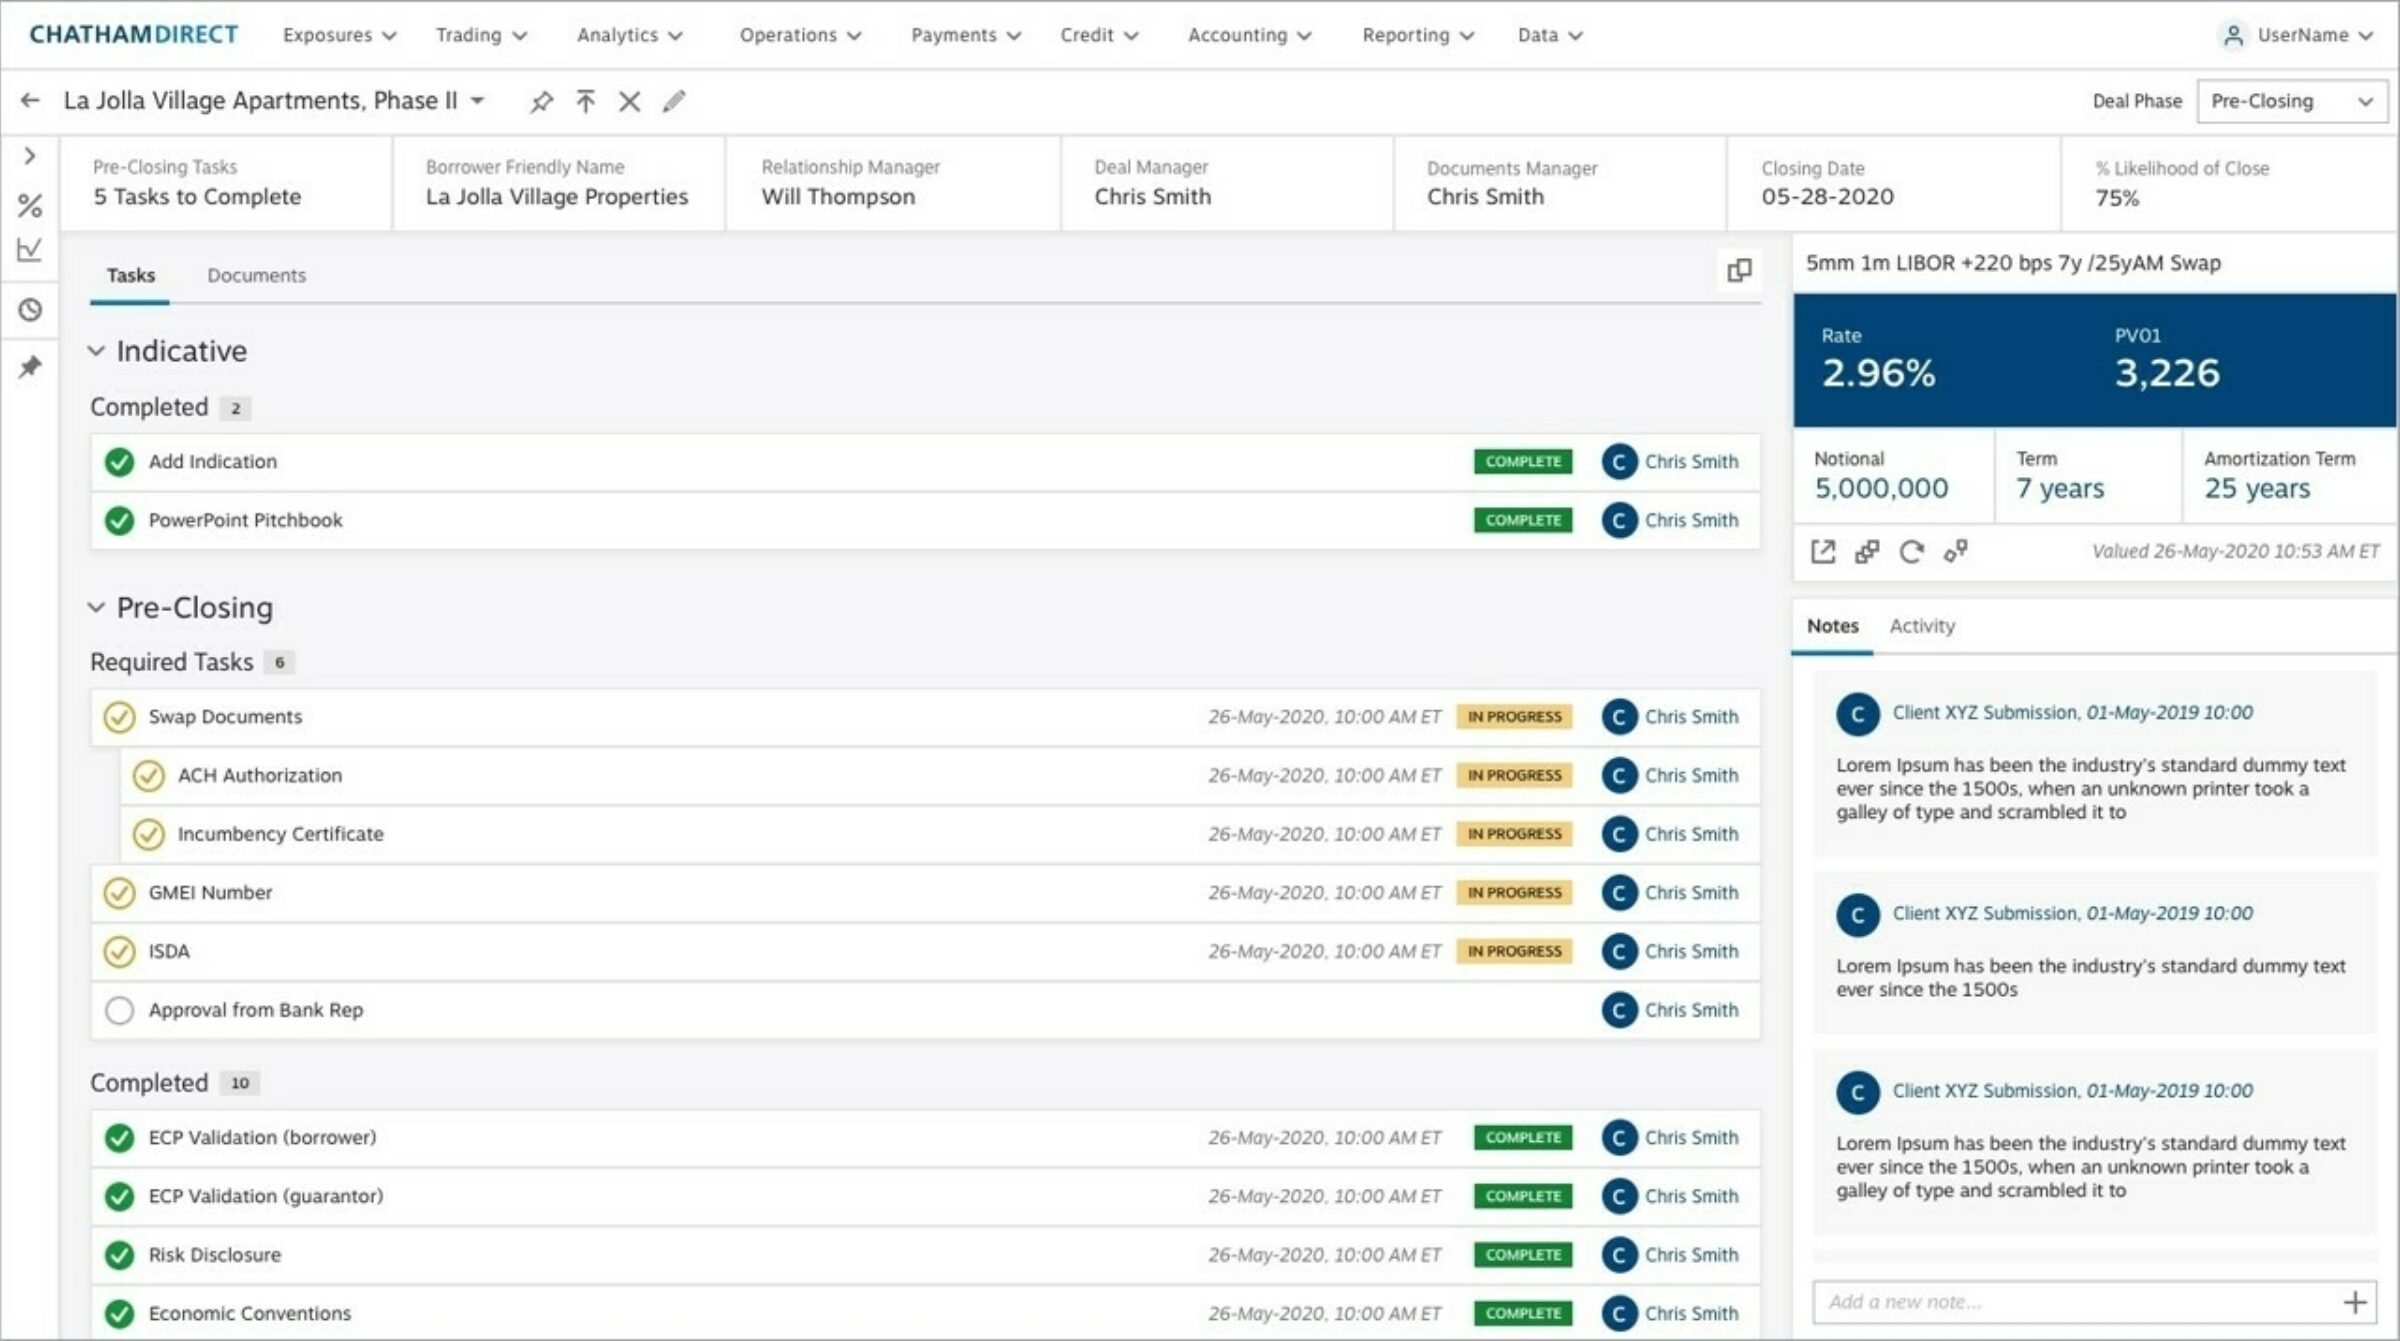Click the pencil edit icon in header
The width and height of the screenshot is (2400, 1341).
[674, 101]
